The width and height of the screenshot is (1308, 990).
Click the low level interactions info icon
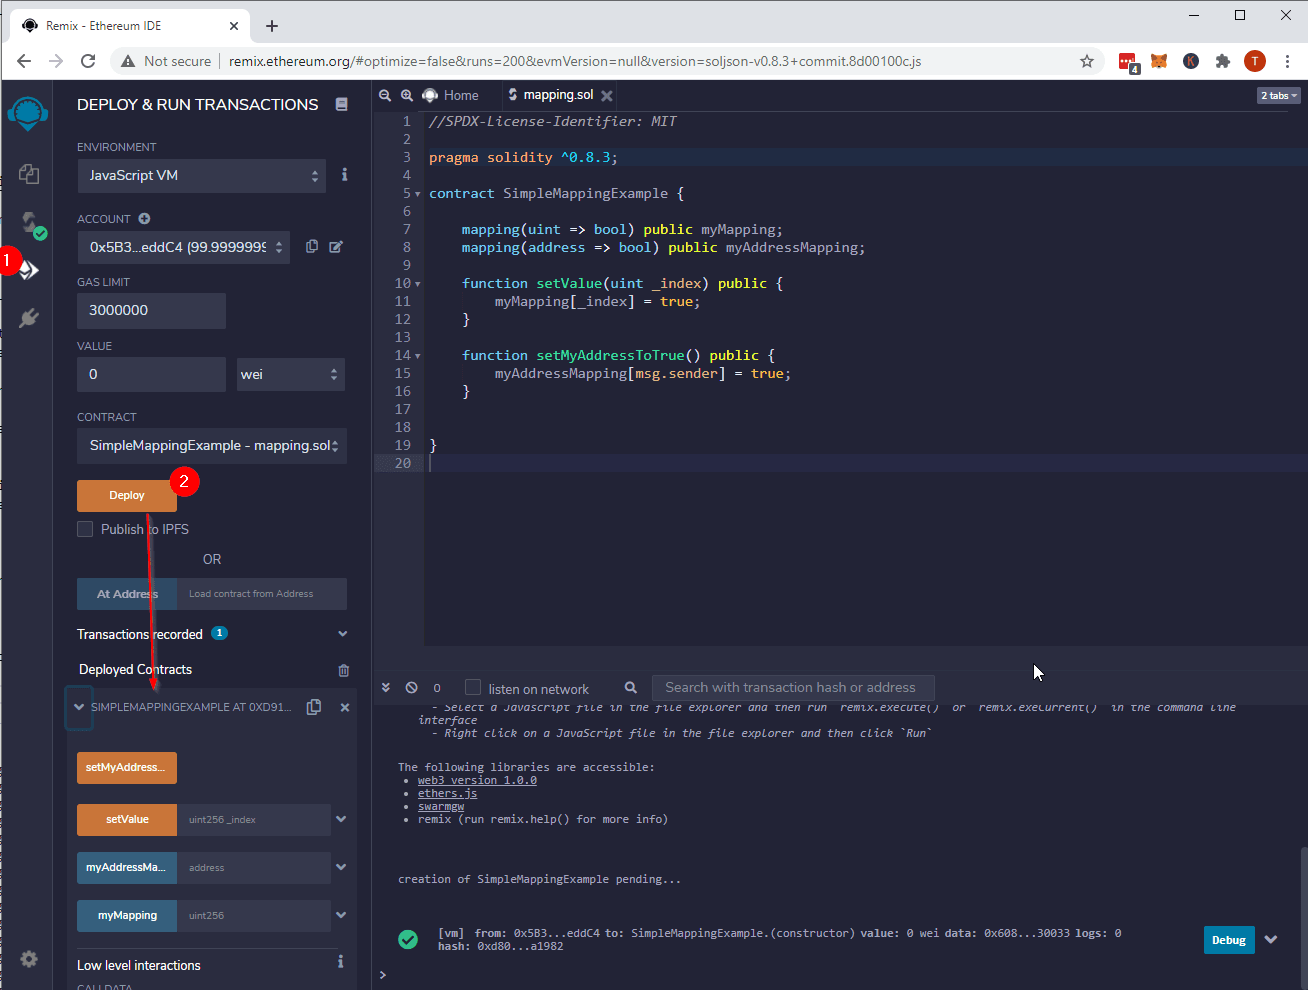pos(341,961)
